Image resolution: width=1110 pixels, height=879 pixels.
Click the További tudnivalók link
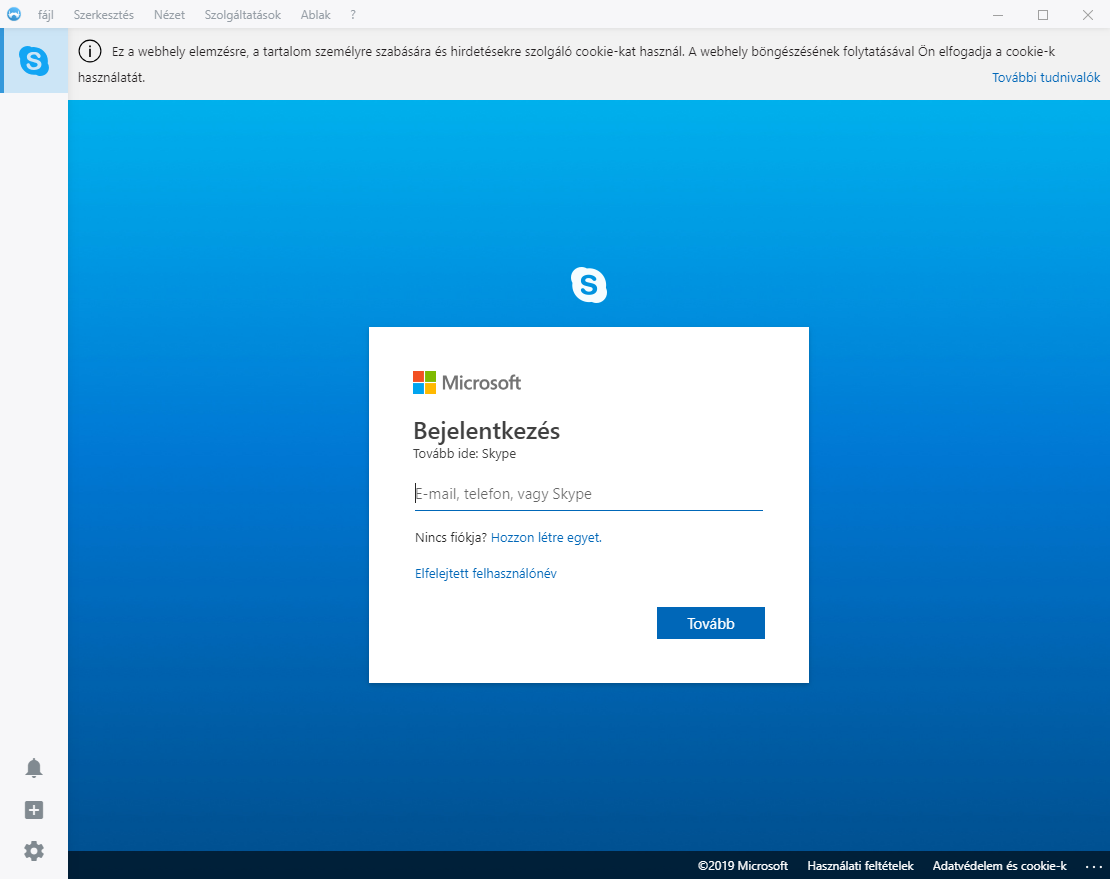[1046, 78]
